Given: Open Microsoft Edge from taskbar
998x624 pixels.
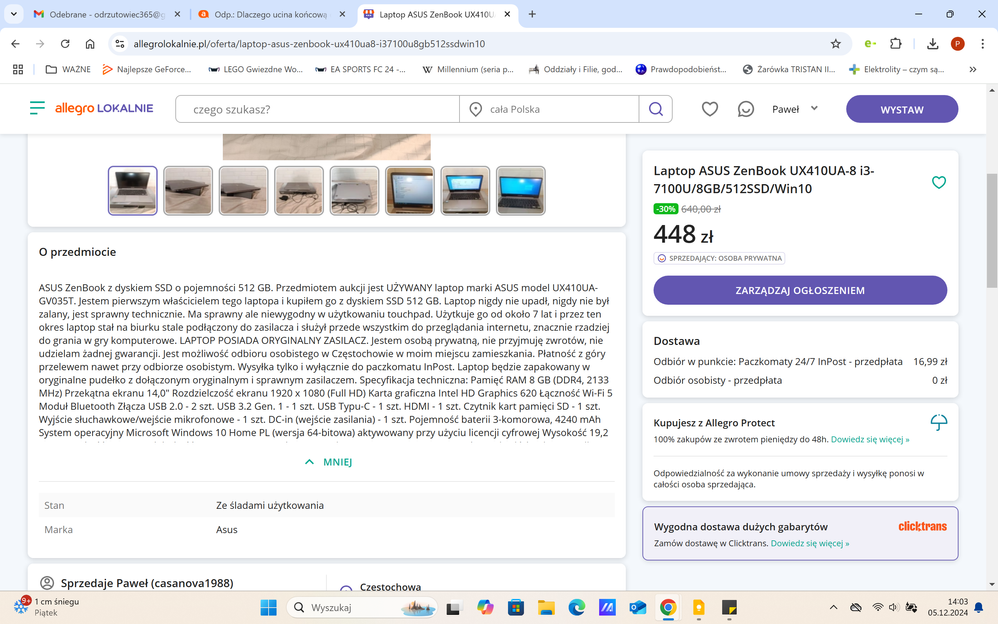Looking at the screenshot, I should tap(577, 607).
